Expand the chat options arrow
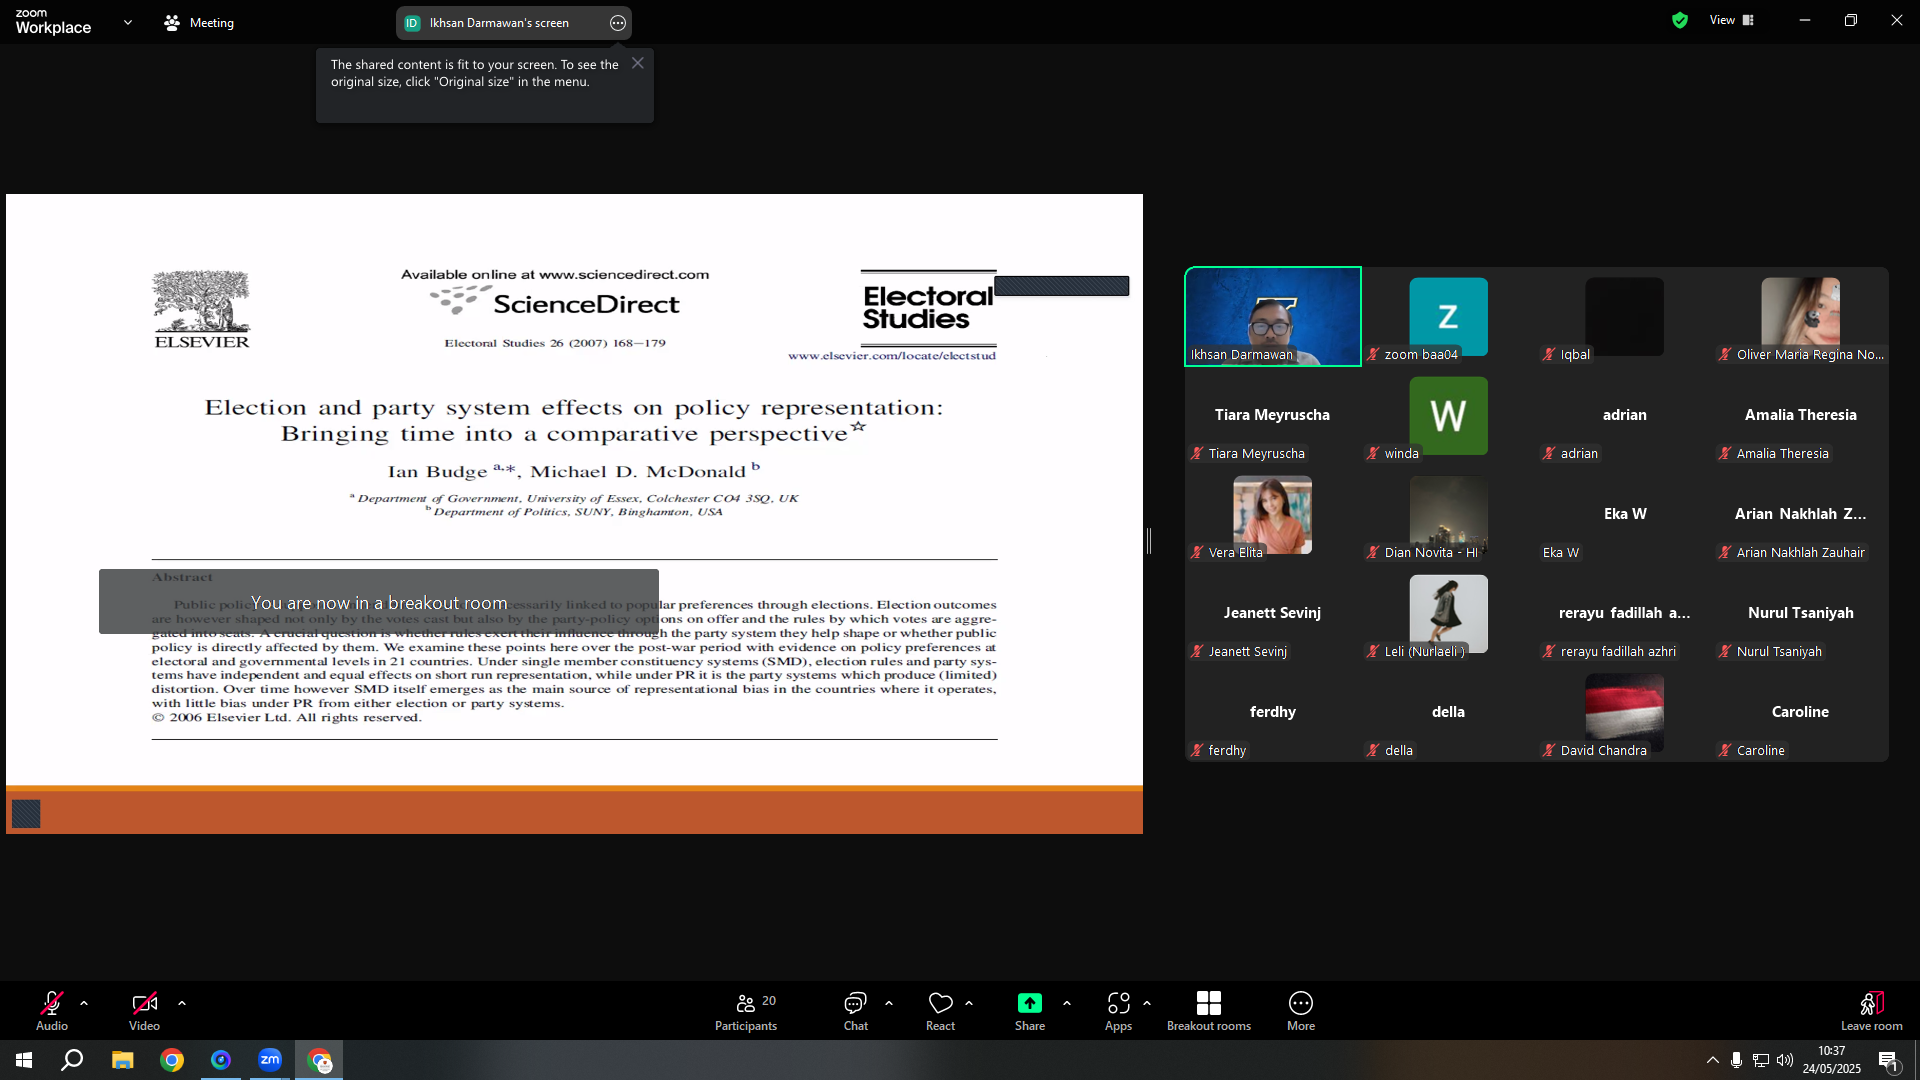 pos(889,1003)
